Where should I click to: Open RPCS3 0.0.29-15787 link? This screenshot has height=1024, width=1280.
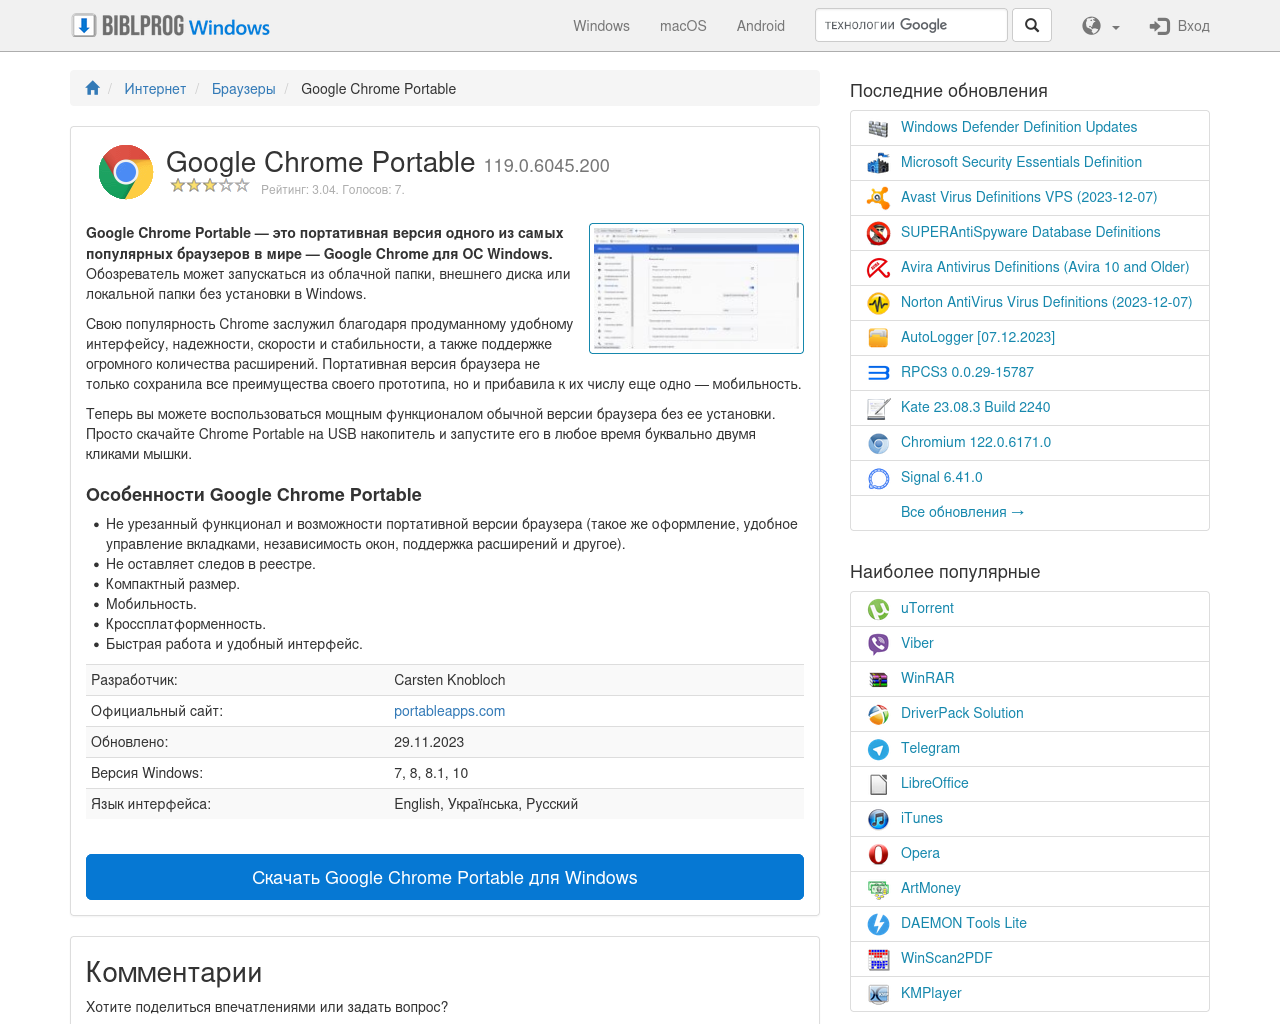tap(967, 372)
